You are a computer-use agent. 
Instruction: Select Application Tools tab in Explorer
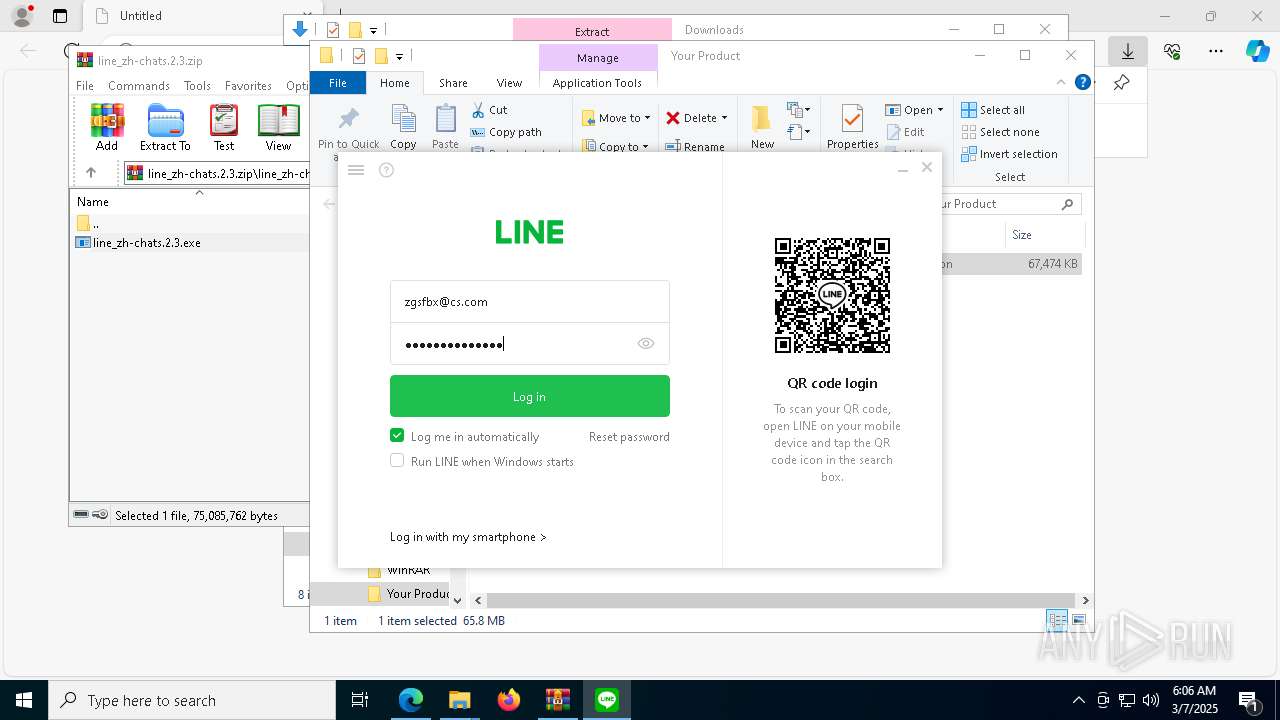[597, 83]
